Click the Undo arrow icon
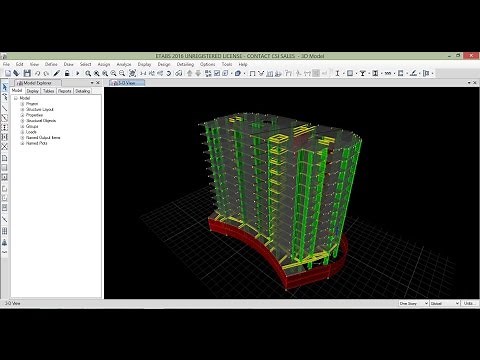480x360 pixels. 37,73
